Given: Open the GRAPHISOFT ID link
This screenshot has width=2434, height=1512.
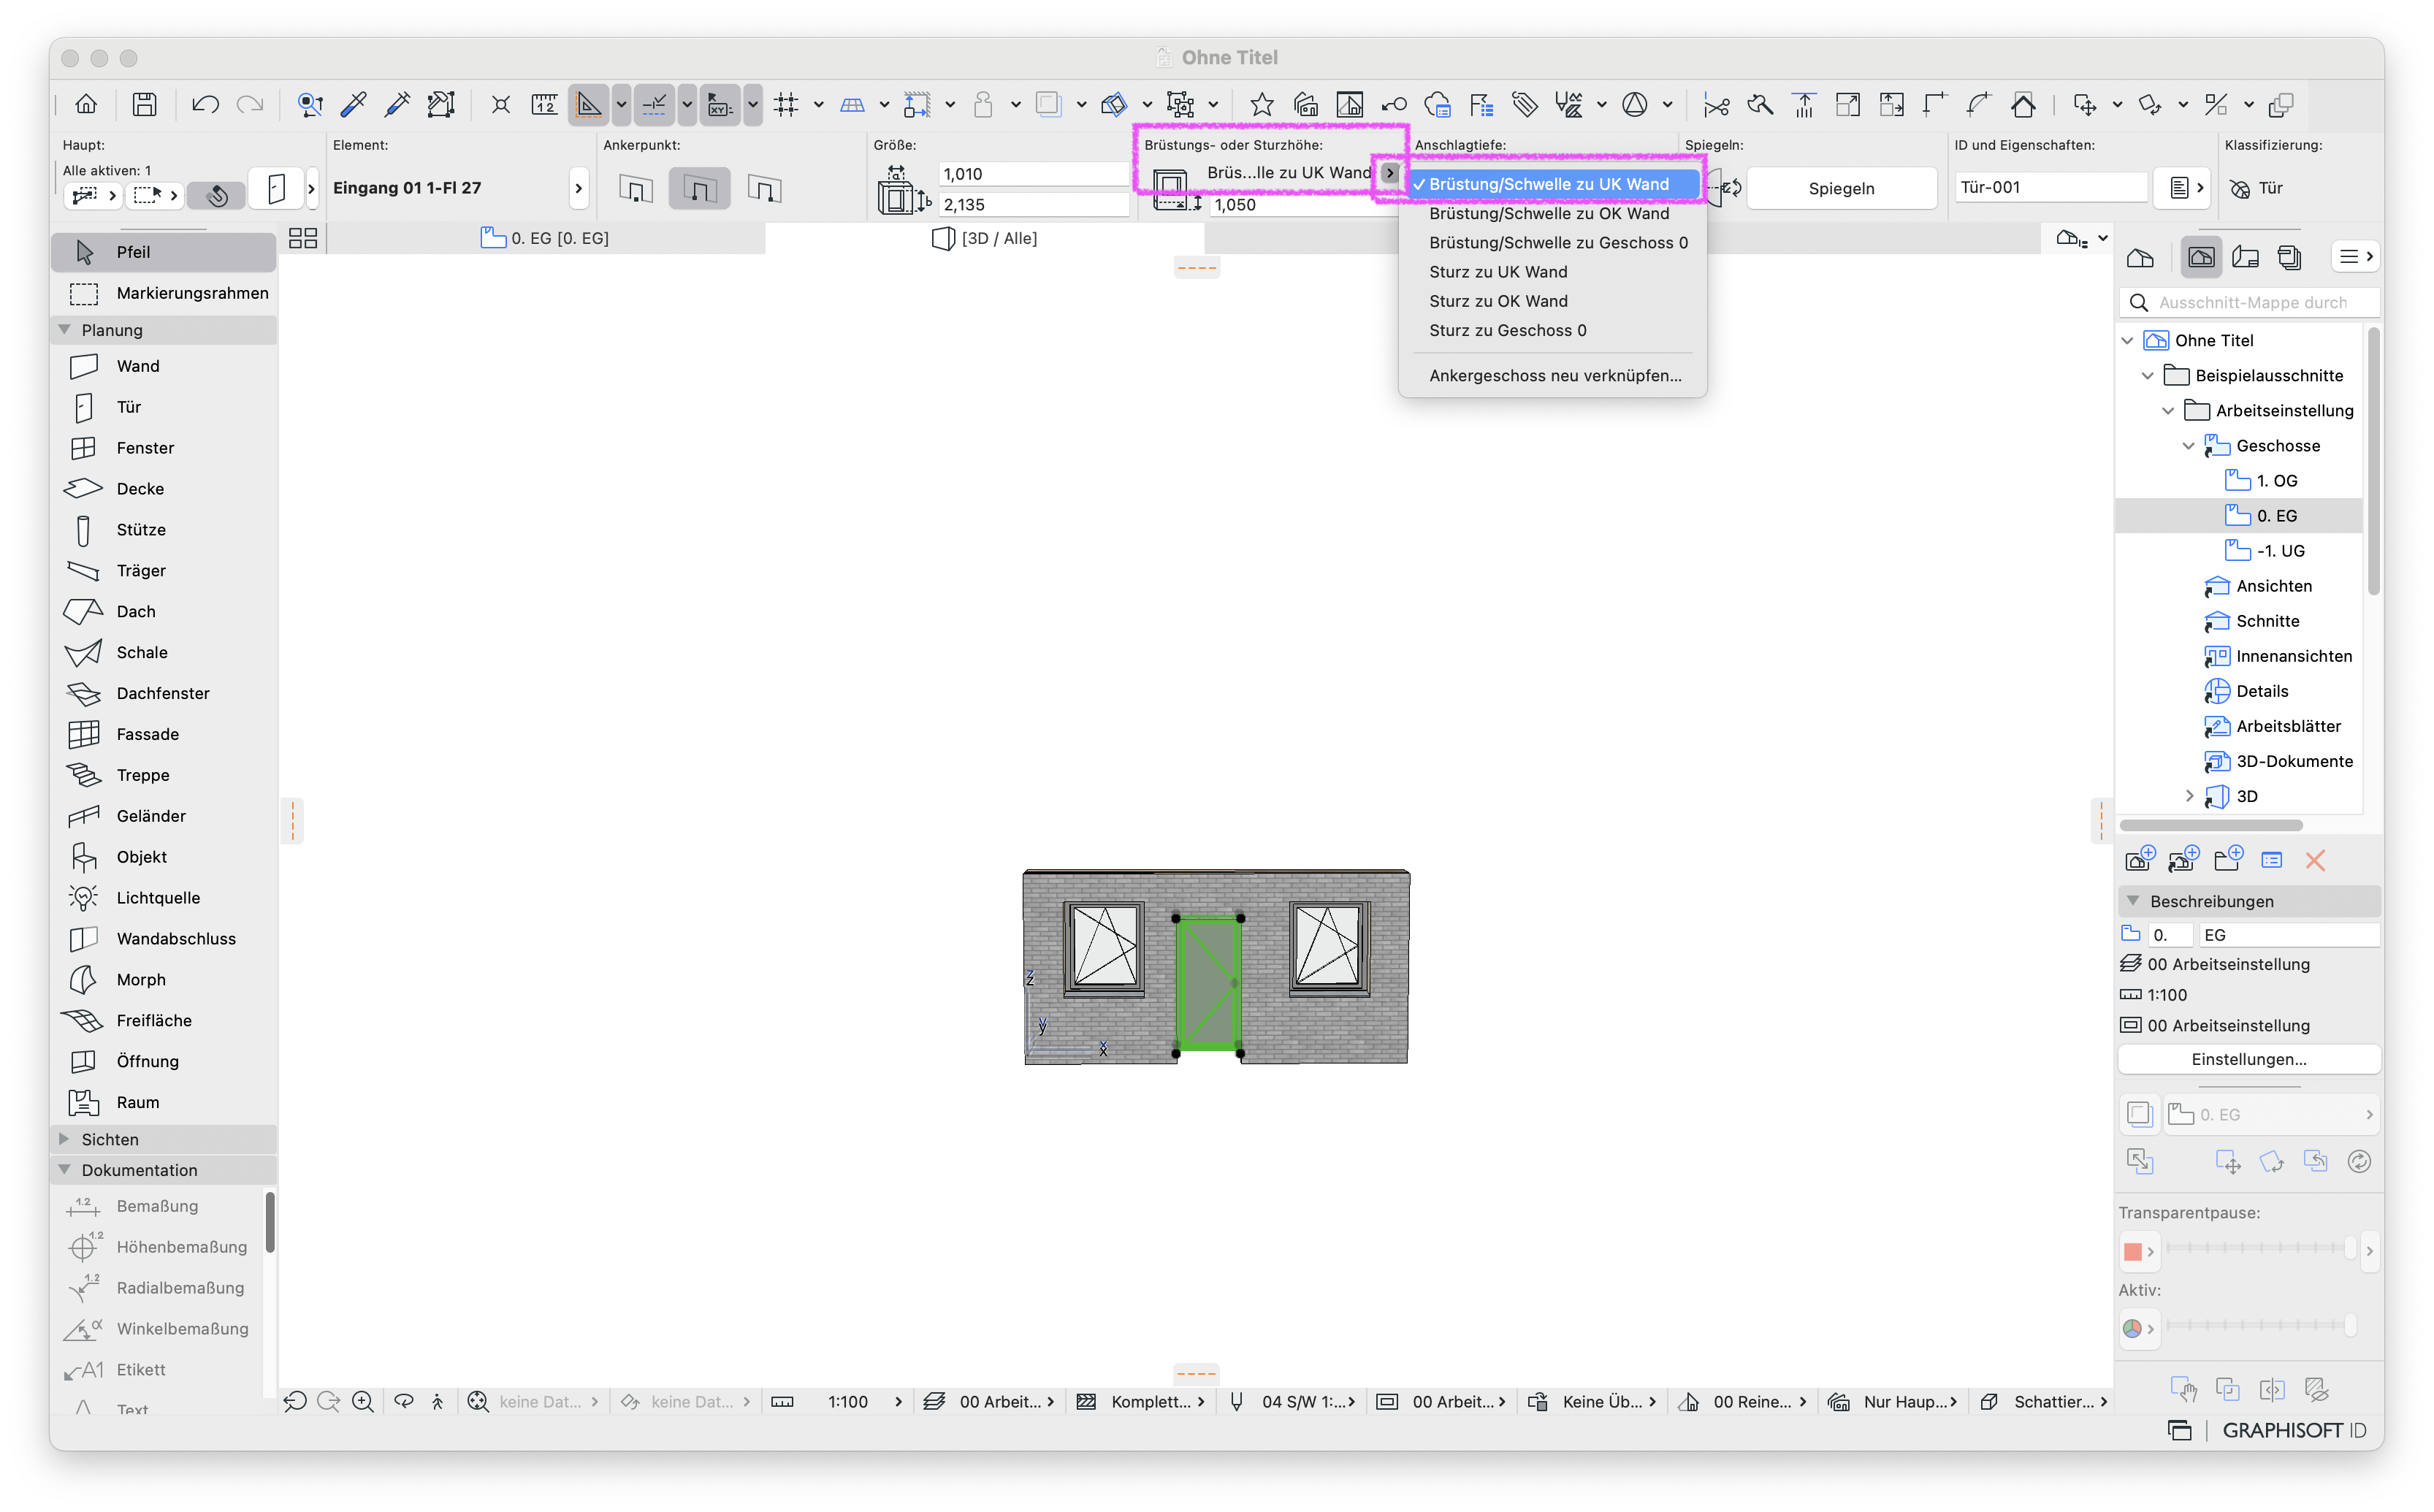Looking at the screenshot, I should pyautogui.click(x=2293, y=1431).
